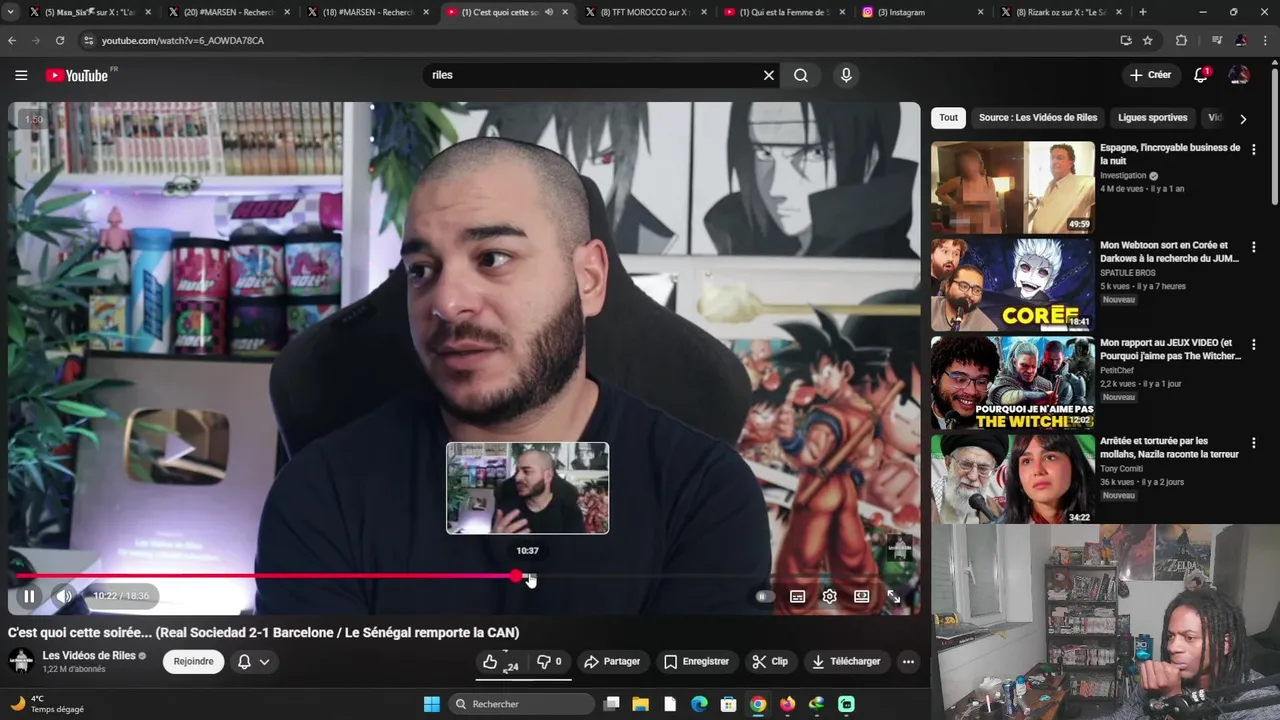Open the Investigation channel name
Image resolution: width=1280 pixels, height=720 pixels.
pos(1123,175)
